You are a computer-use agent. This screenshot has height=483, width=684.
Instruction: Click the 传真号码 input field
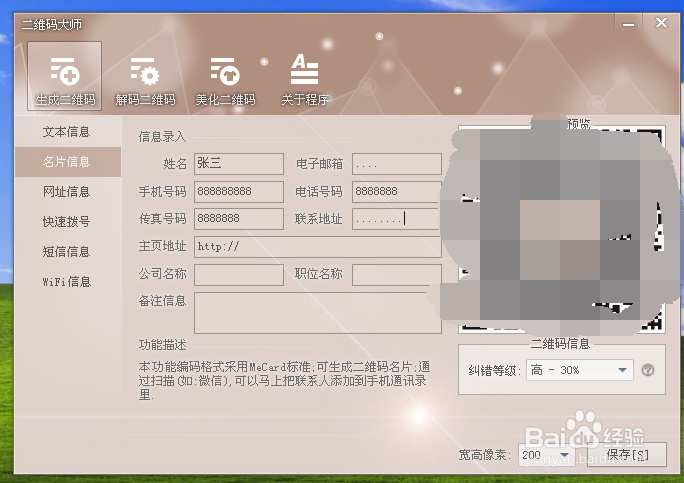click(239, 219)
